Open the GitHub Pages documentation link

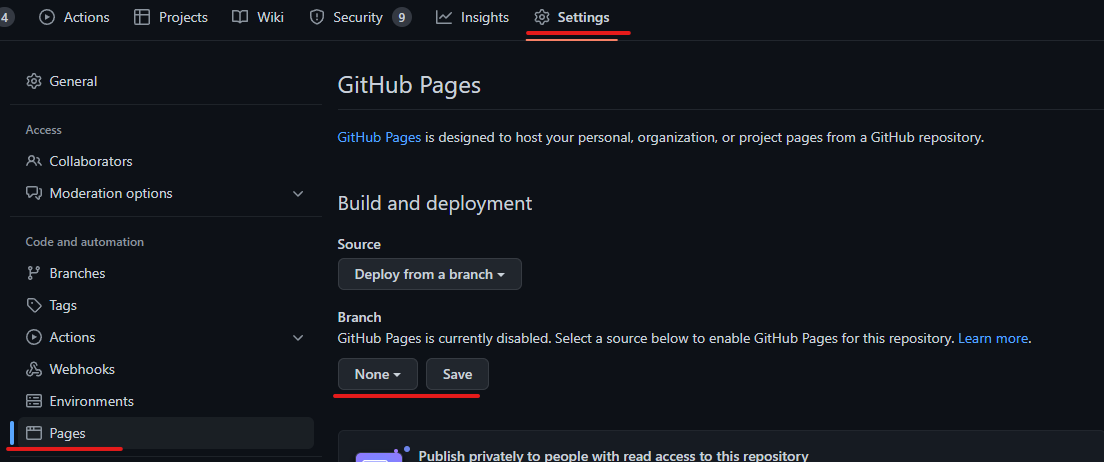(x=380, y=137)
